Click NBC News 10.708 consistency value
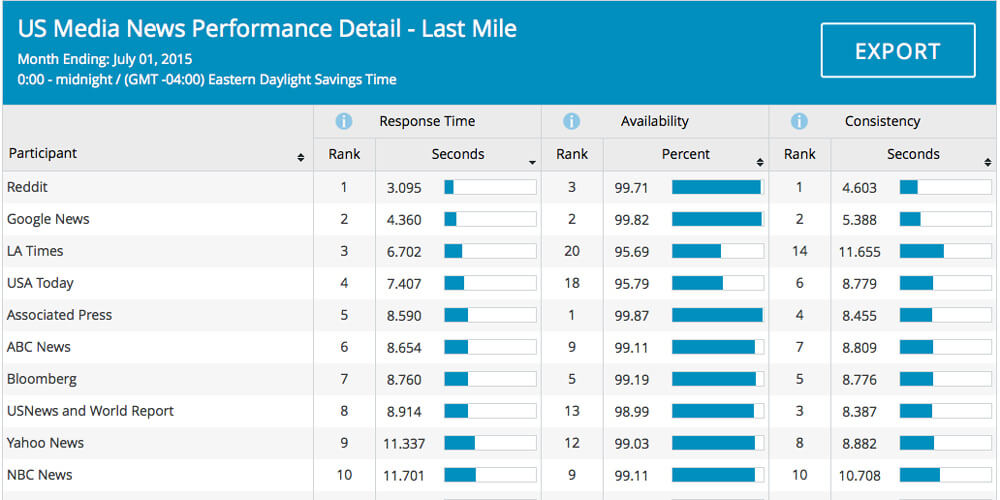Viewport: 1000px width, 500px height. pyautogui.click(x=859, y=476)
